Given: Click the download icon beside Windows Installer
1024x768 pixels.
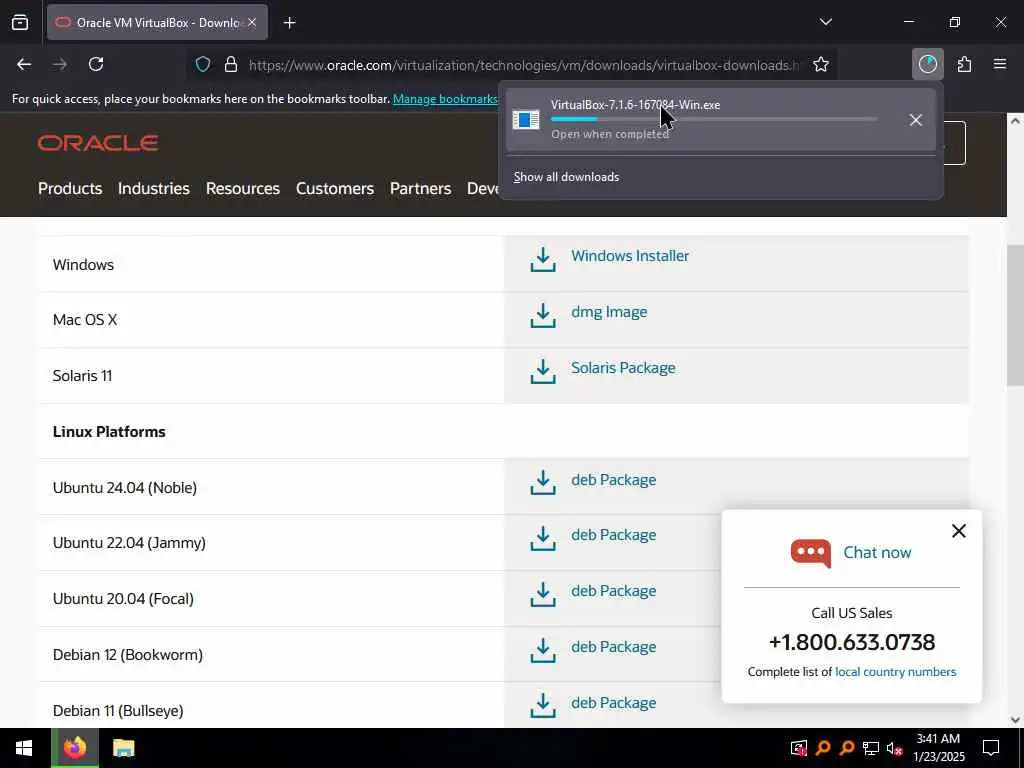Looking at the screenshot, I should click(543, 260).
